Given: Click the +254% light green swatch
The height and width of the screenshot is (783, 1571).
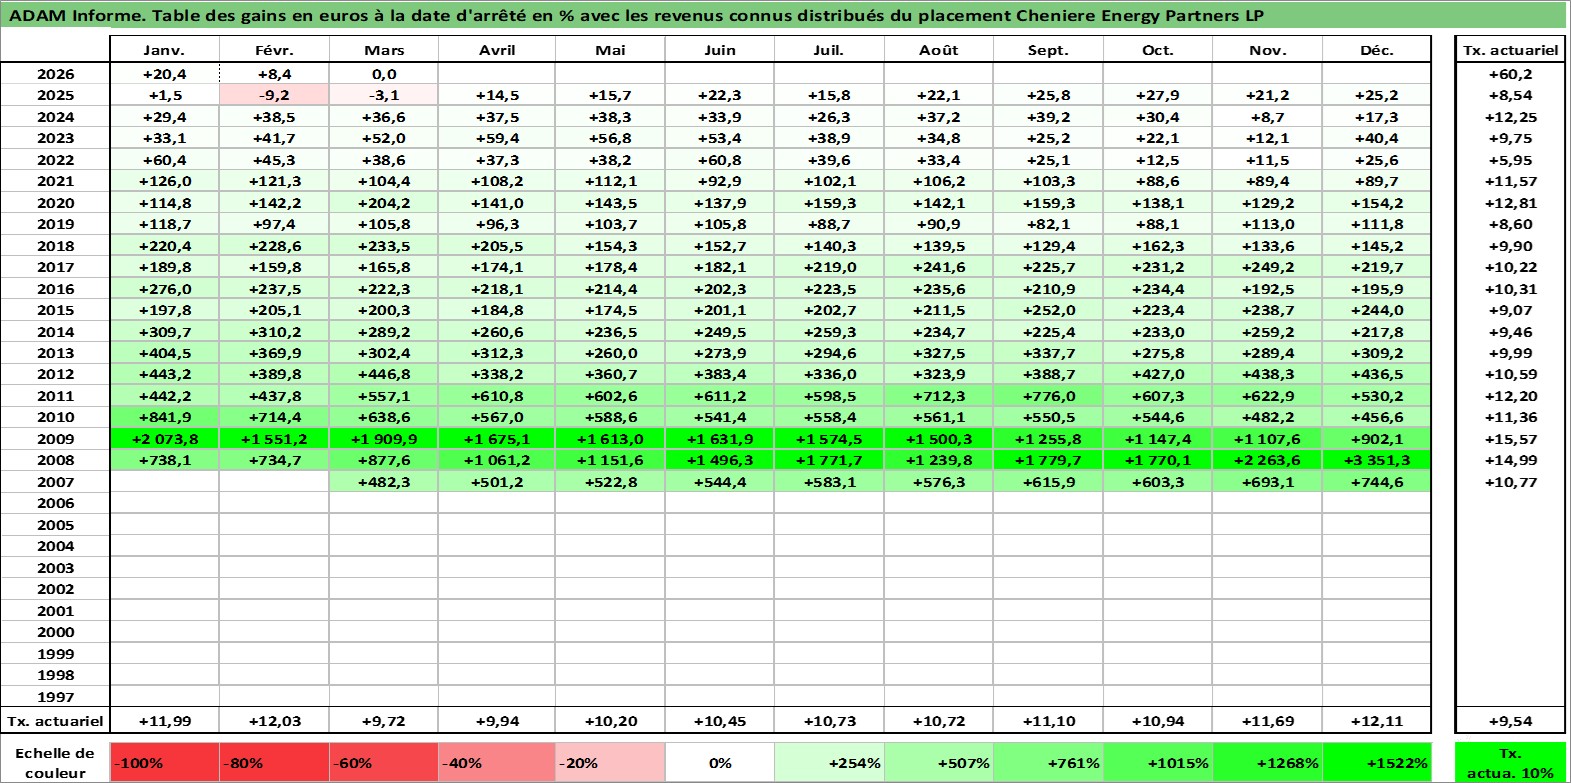Looking at the screenshot, I should 829,762.
